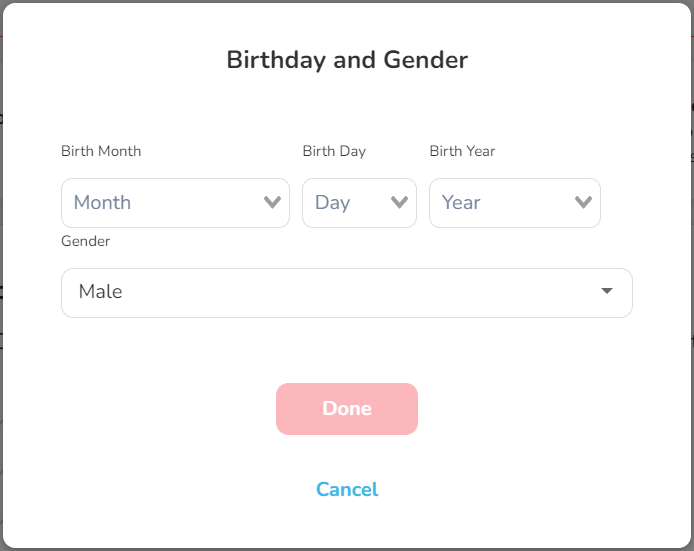Screen dimensions: 694x551
Task: Click the "Day" placeholder text
Action: pyautogui.click(x=332, y=202)
